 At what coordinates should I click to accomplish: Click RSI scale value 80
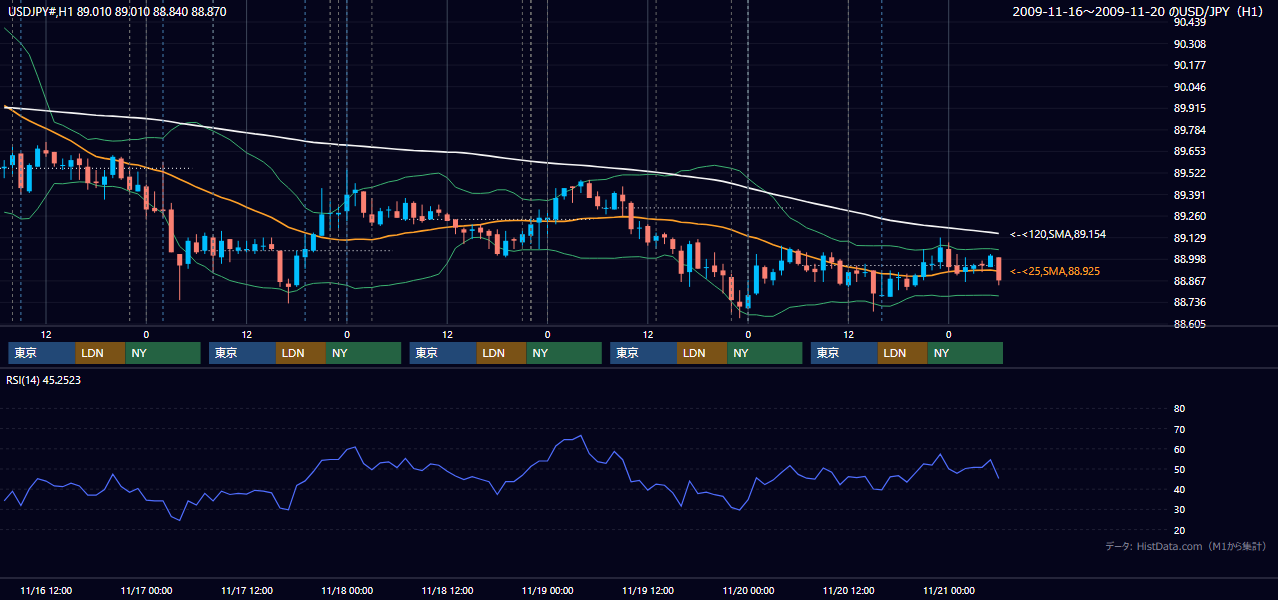tap(1179, 409)
